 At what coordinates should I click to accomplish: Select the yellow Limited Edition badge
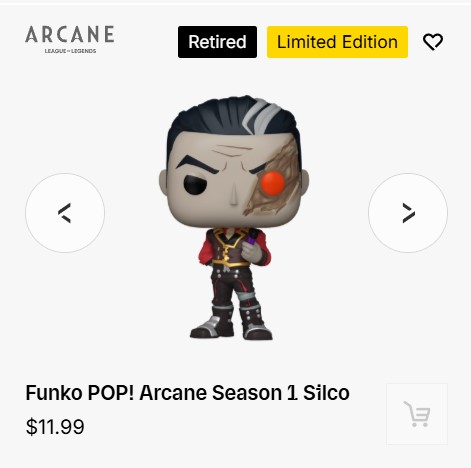tap(337, 42)
